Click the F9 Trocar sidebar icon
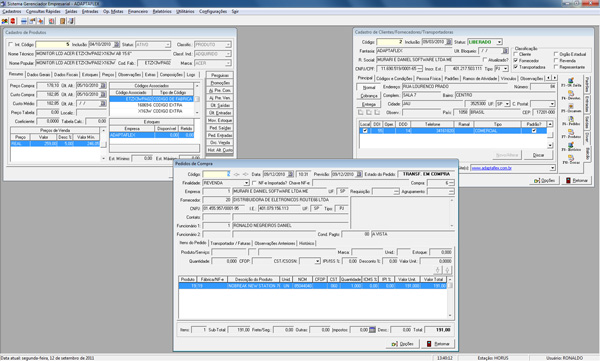This screenshot has height=361, width=600. click(571, 158)
